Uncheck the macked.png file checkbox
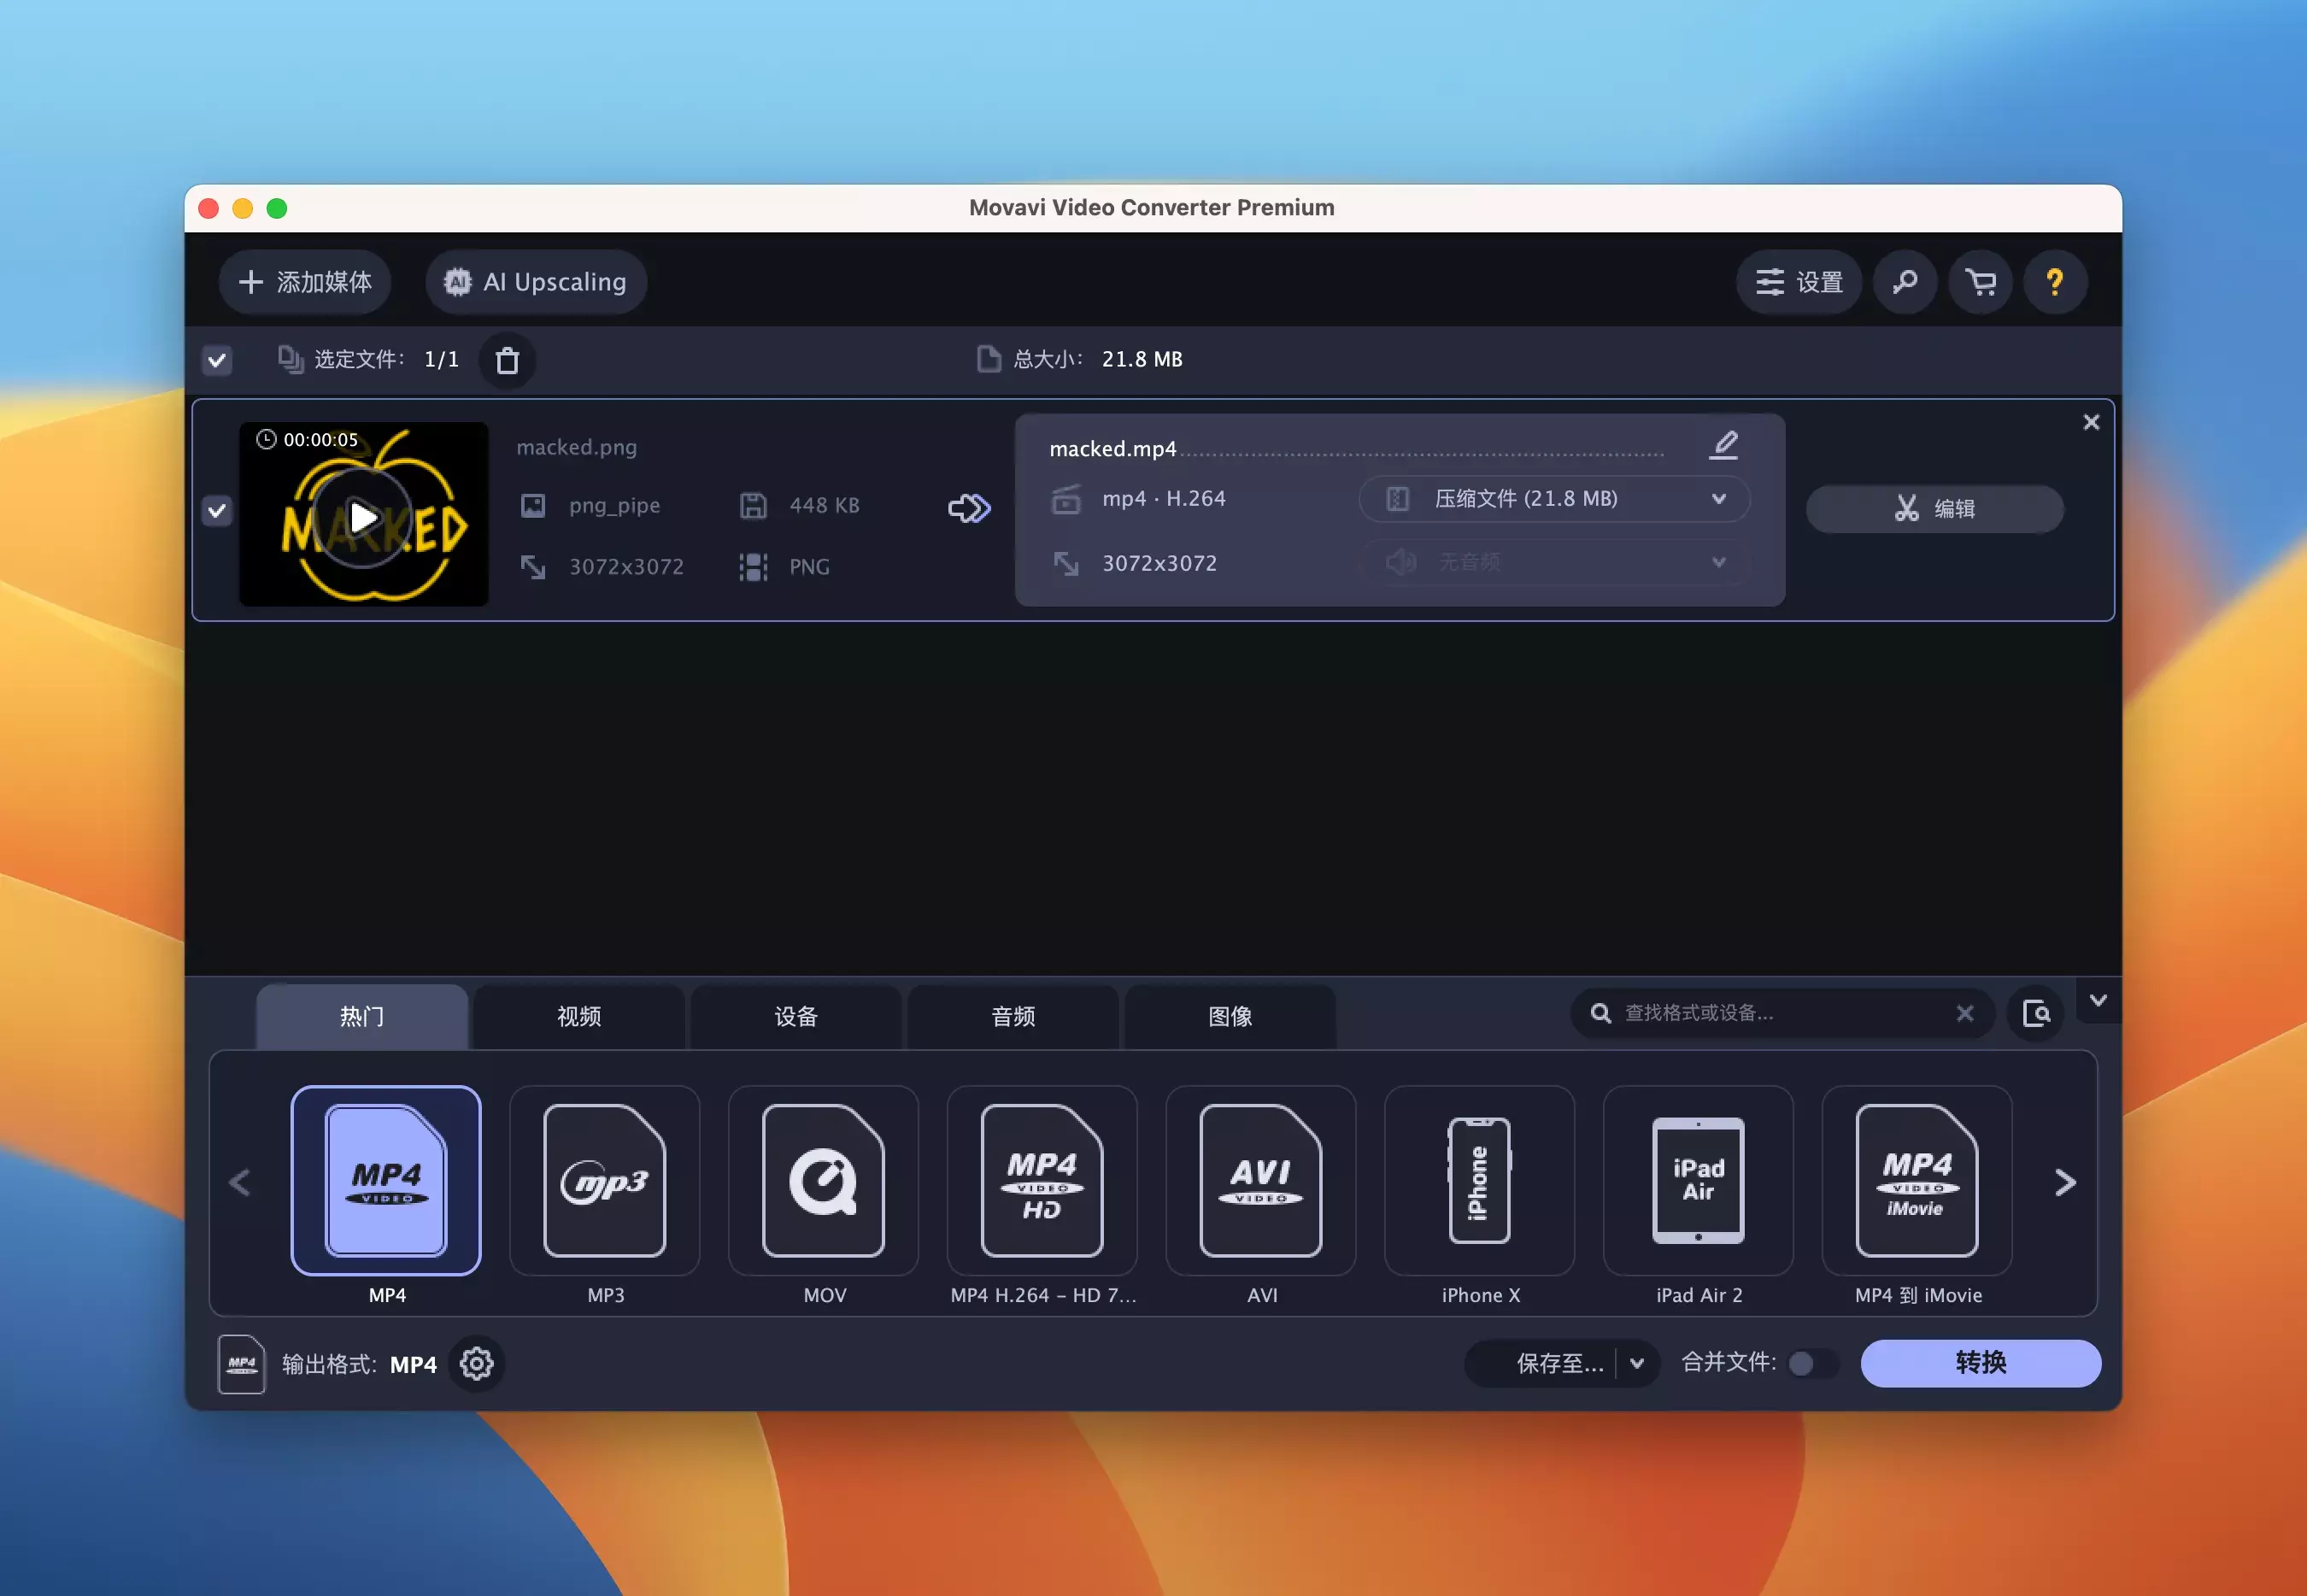Image resolution: width=2307 pixels, height=1596 pixels. [x=217, y=511]
